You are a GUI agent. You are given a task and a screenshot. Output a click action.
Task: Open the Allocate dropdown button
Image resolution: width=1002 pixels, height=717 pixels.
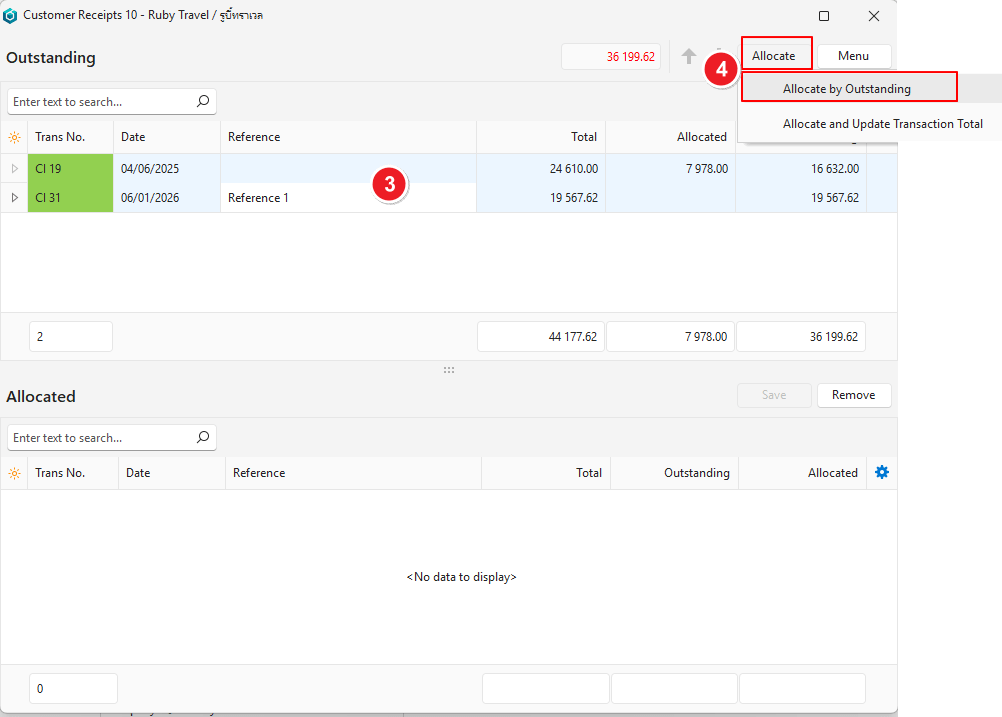[775, 56]
